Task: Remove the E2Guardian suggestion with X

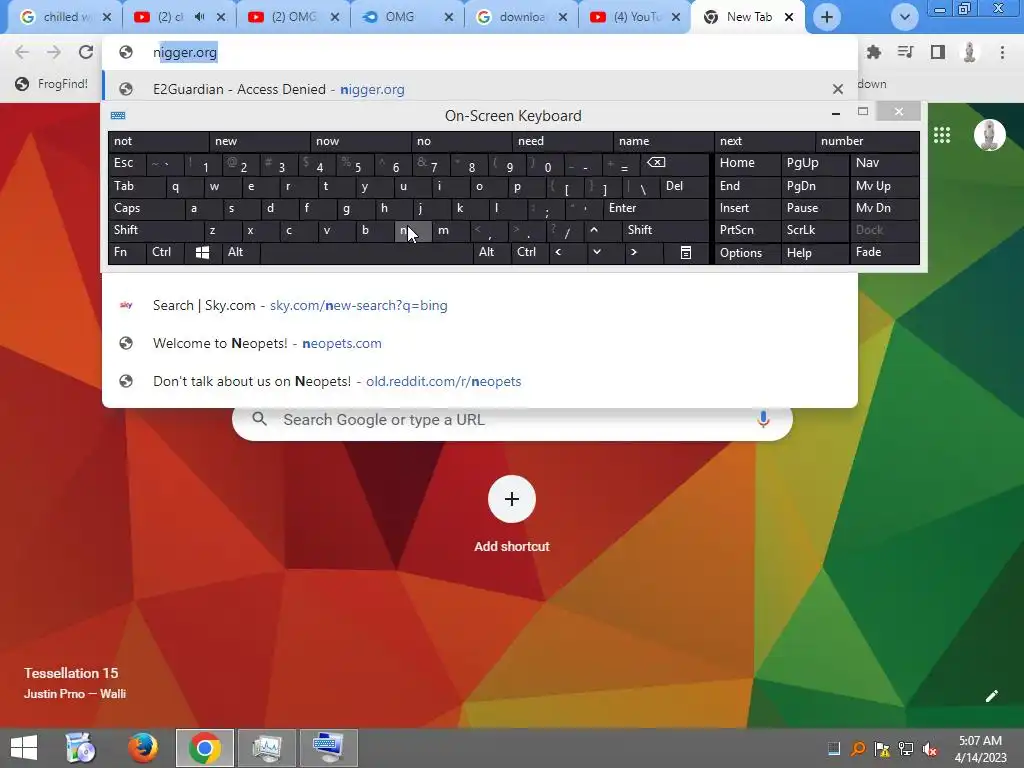Action: tap(838, 89)
